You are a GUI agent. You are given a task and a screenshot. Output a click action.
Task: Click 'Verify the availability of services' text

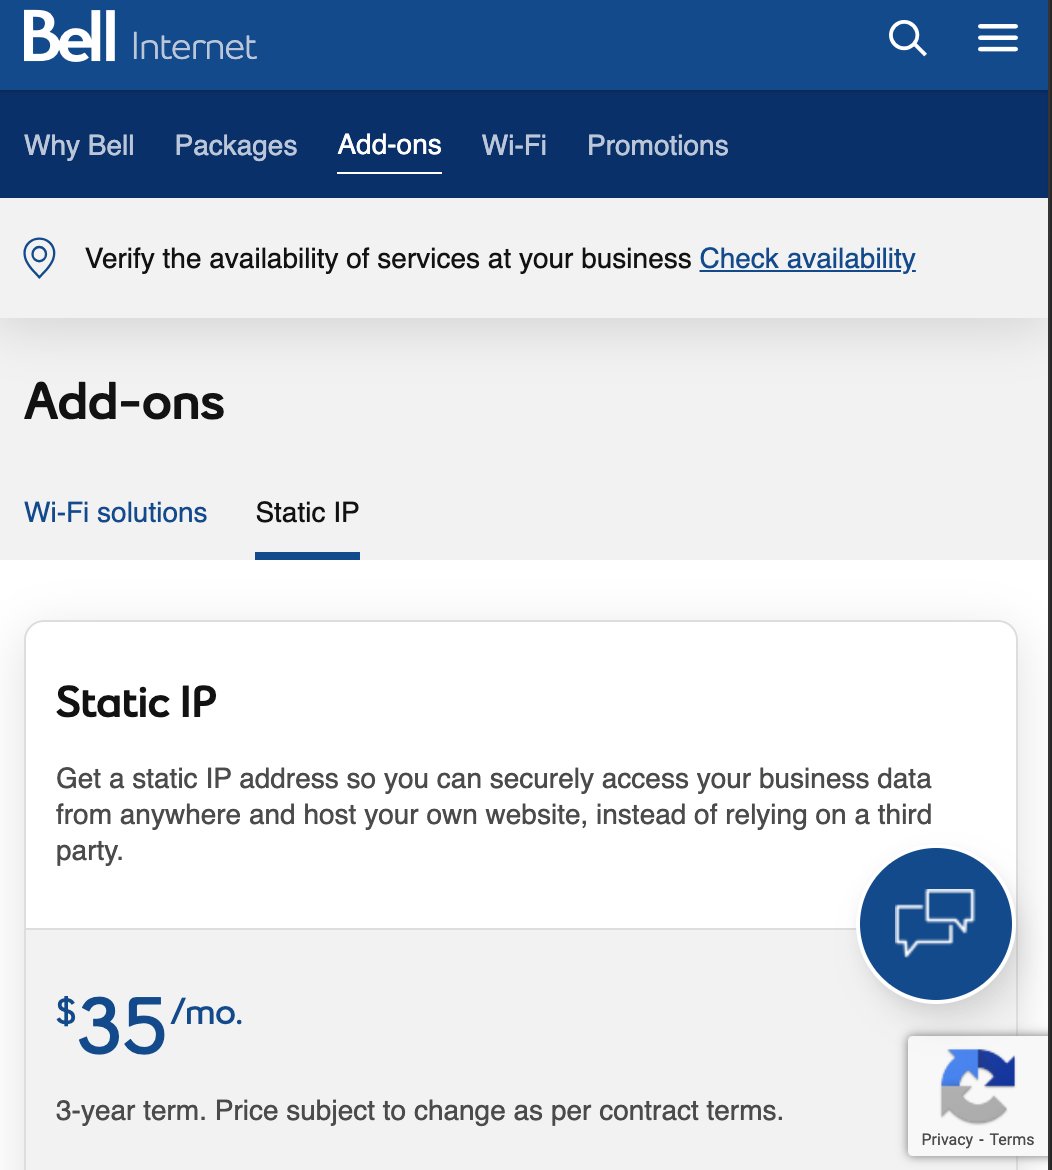(x=388, y=259)
